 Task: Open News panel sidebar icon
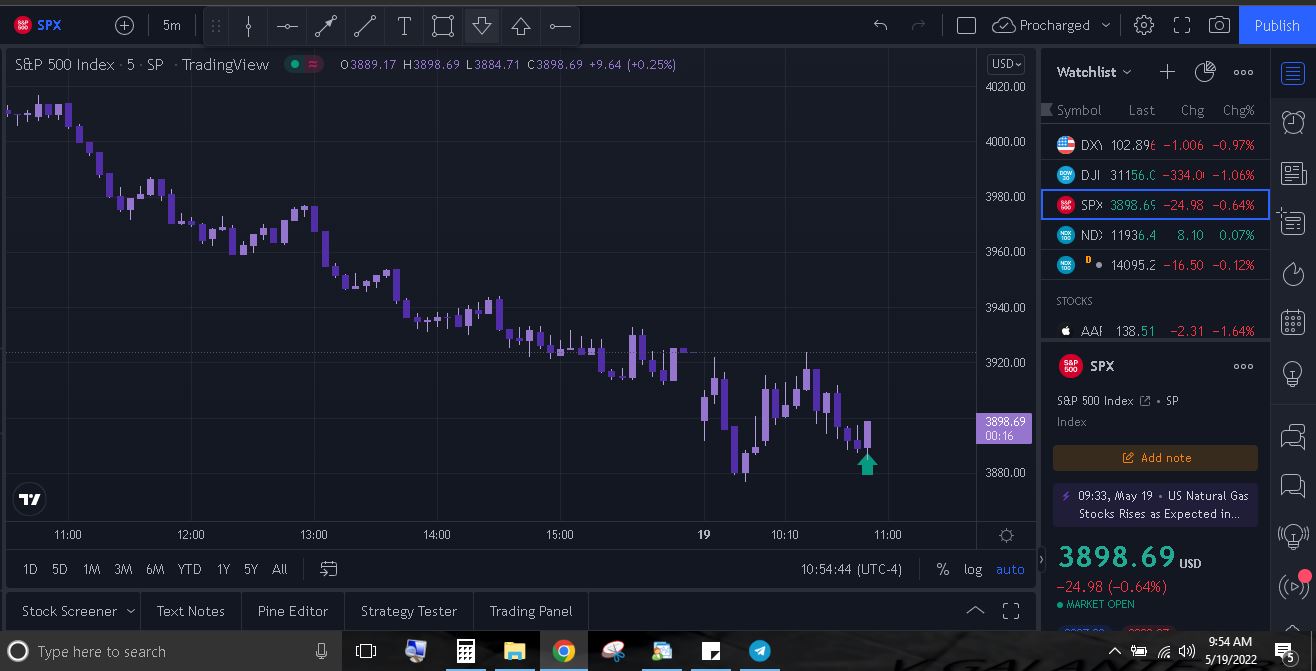[1293, 174]
